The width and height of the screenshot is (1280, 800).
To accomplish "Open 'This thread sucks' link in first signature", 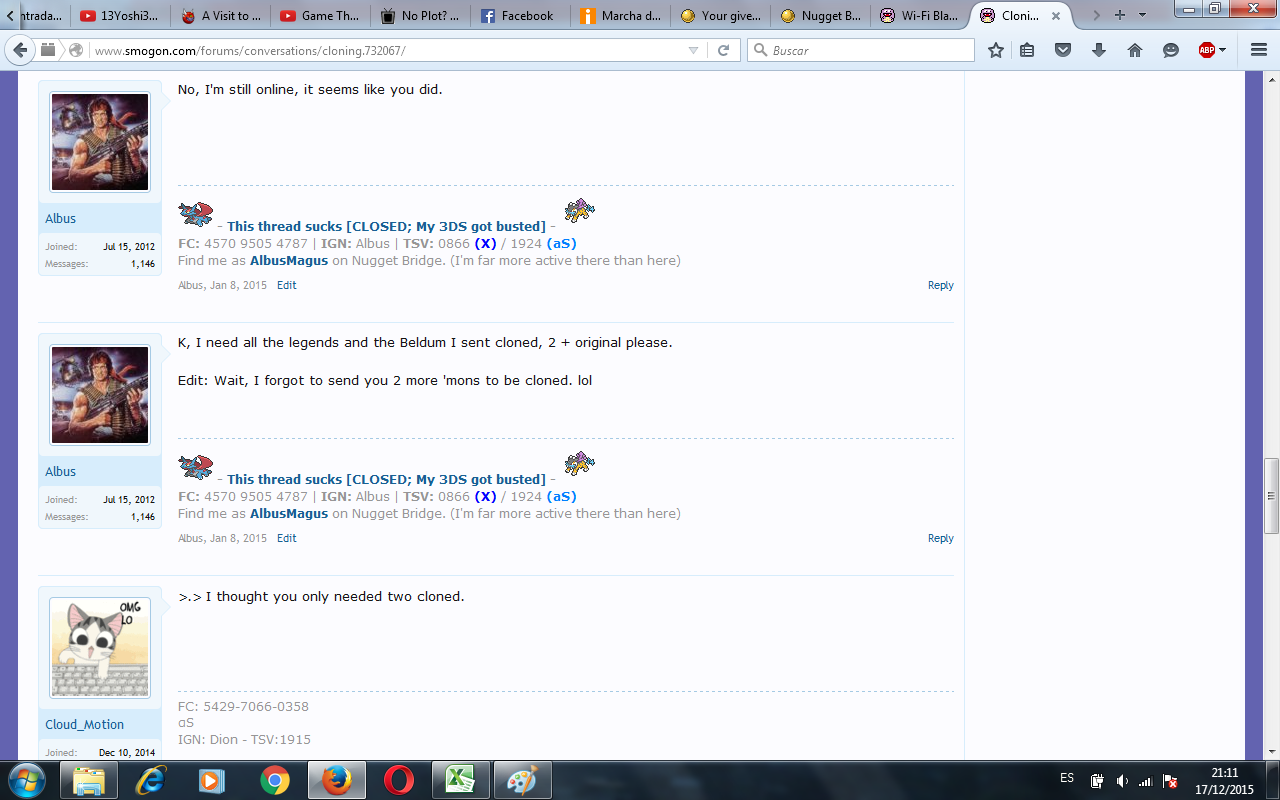I will pos(386,227).
